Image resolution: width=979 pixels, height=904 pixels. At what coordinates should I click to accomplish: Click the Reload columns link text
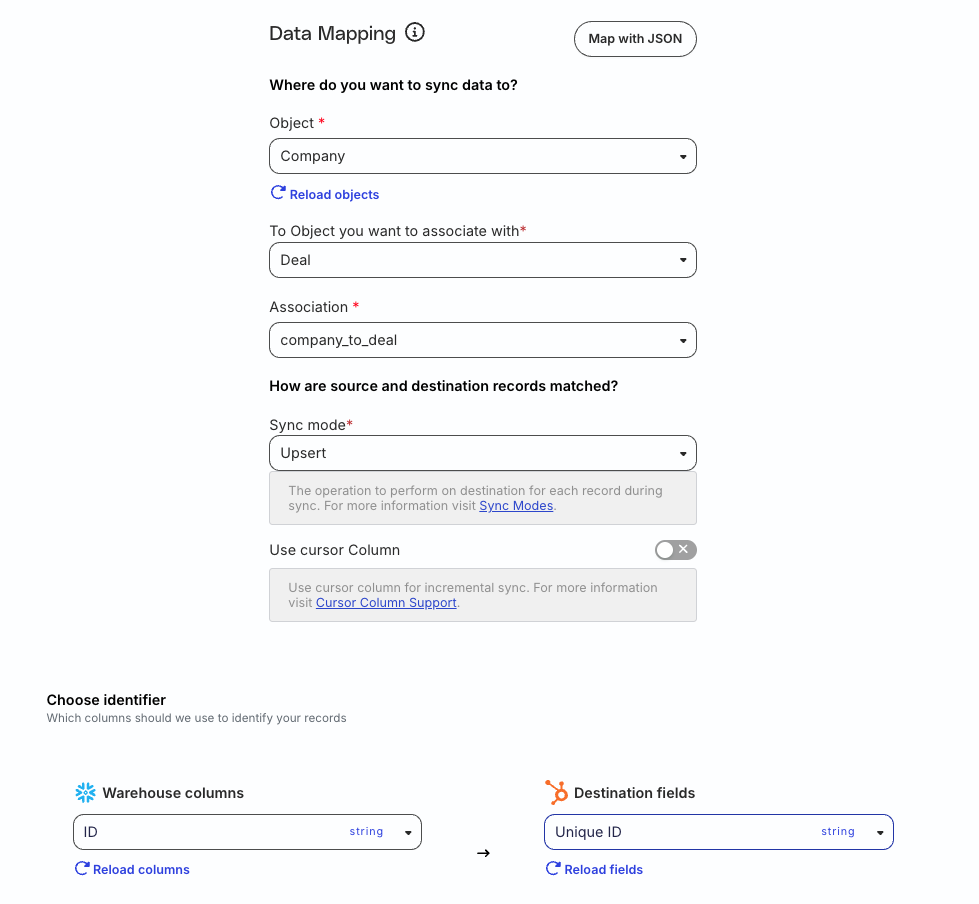tap(141, 870)
